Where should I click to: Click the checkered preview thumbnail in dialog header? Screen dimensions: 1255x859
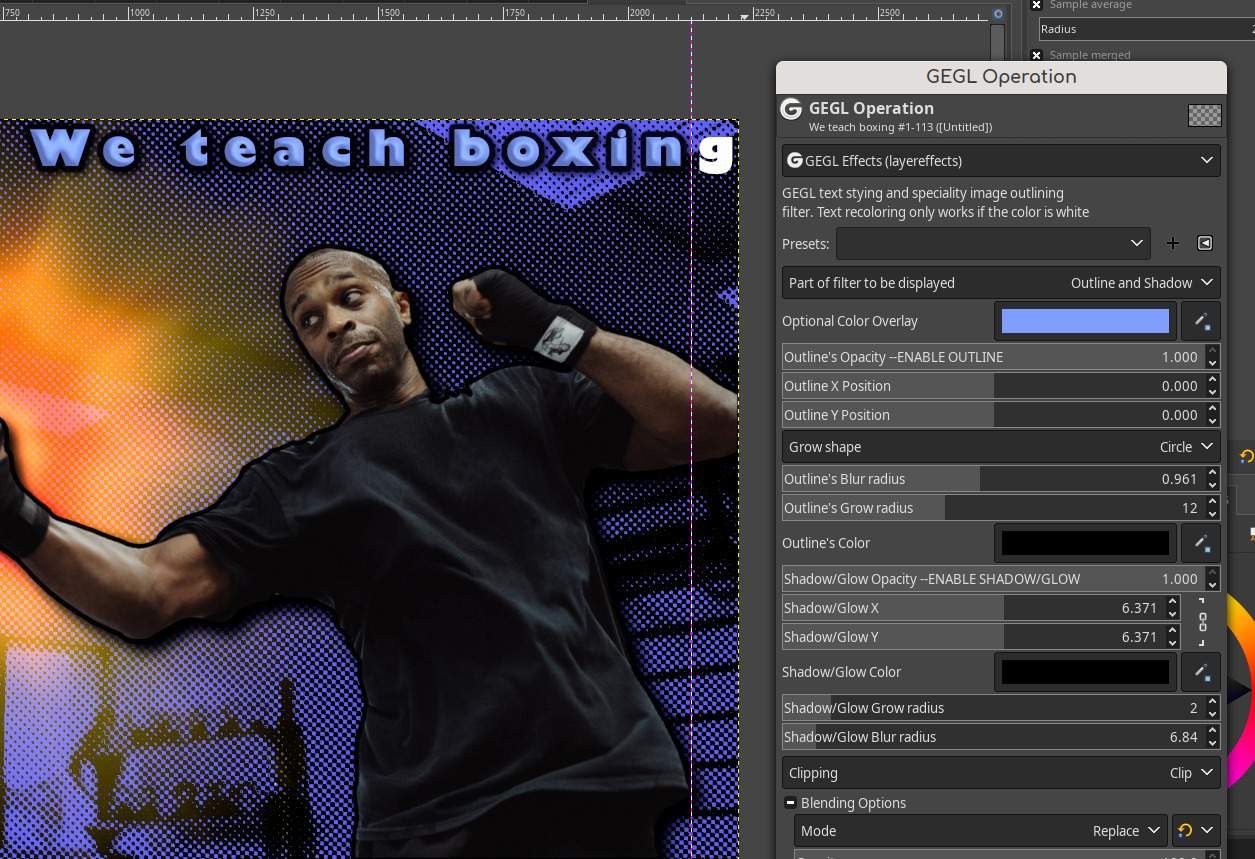pos(1204,115)
